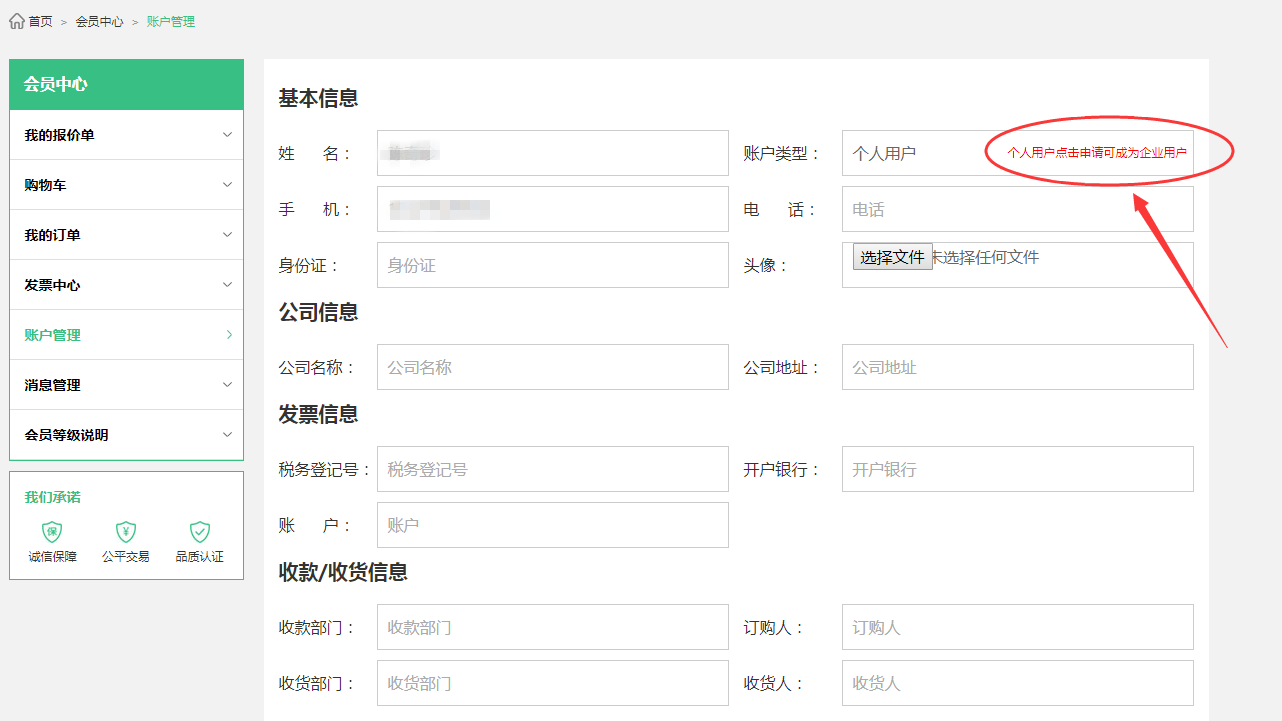1282x721 pixels.
Task: Open the 账户管理 sidebar item
Action: click(126, 335)
